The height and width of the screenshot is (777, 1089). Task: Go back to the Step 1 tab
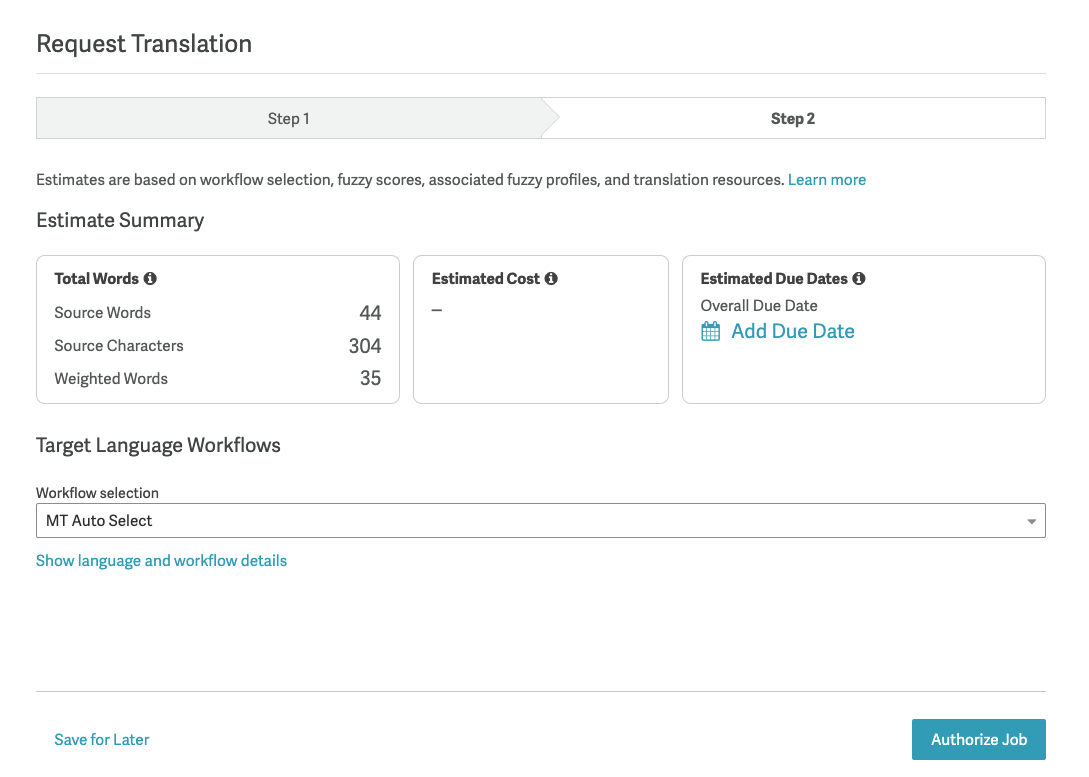tap(288, 118)
